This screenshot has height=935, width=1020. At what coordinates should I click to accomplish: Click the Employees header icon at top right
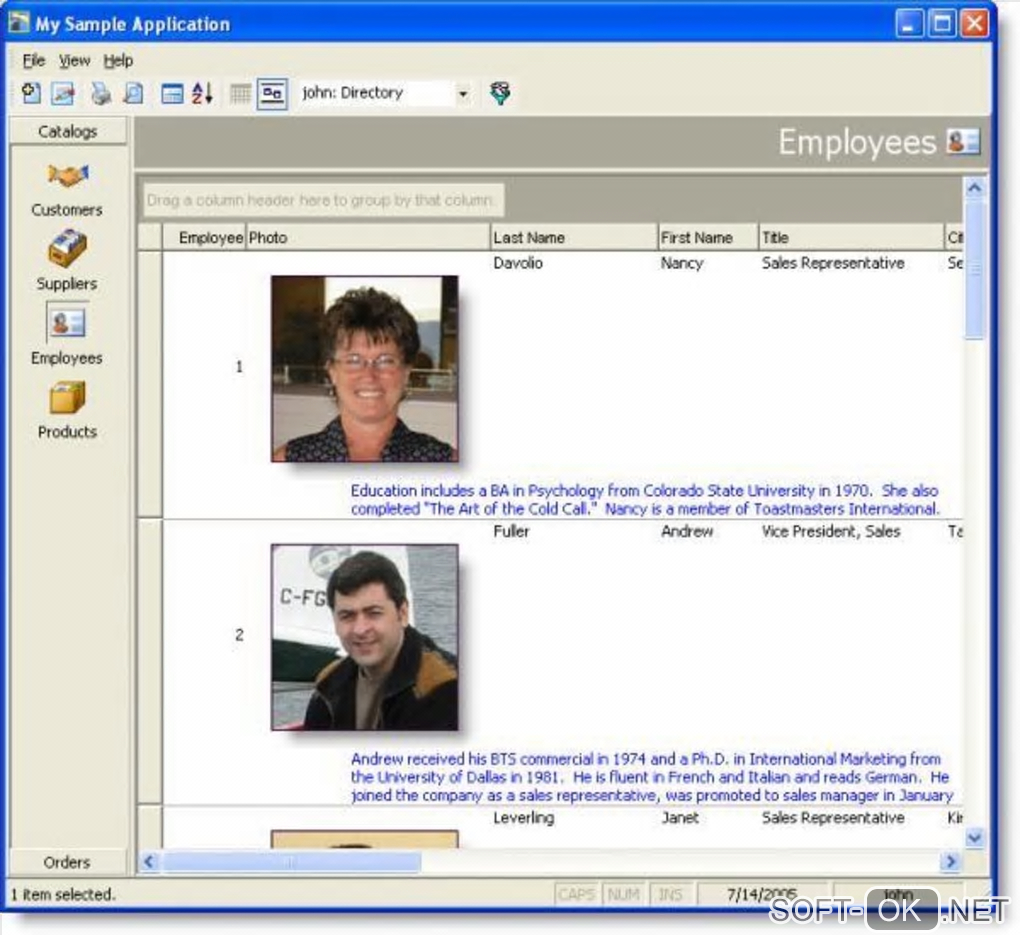pyautogui.click(x=963, y=141)
